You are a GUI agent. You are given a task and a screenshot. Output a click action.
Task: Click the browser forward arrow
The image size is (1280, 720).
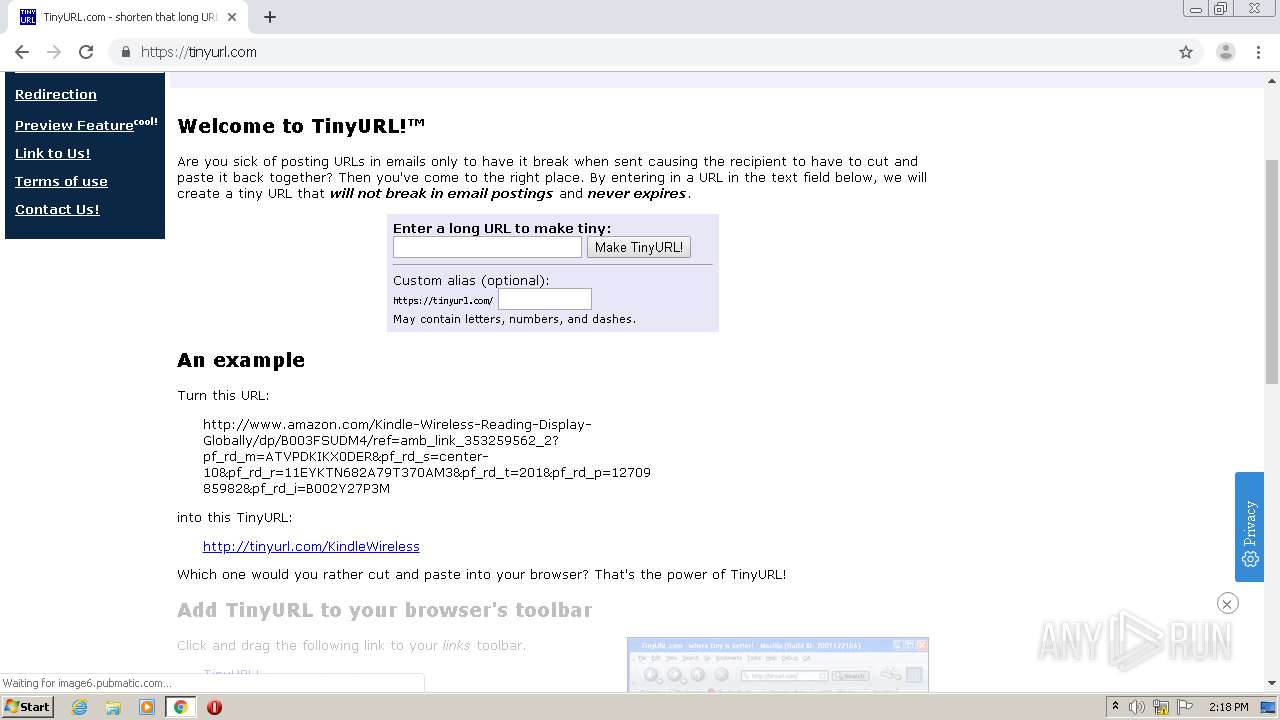pos(54,52)
